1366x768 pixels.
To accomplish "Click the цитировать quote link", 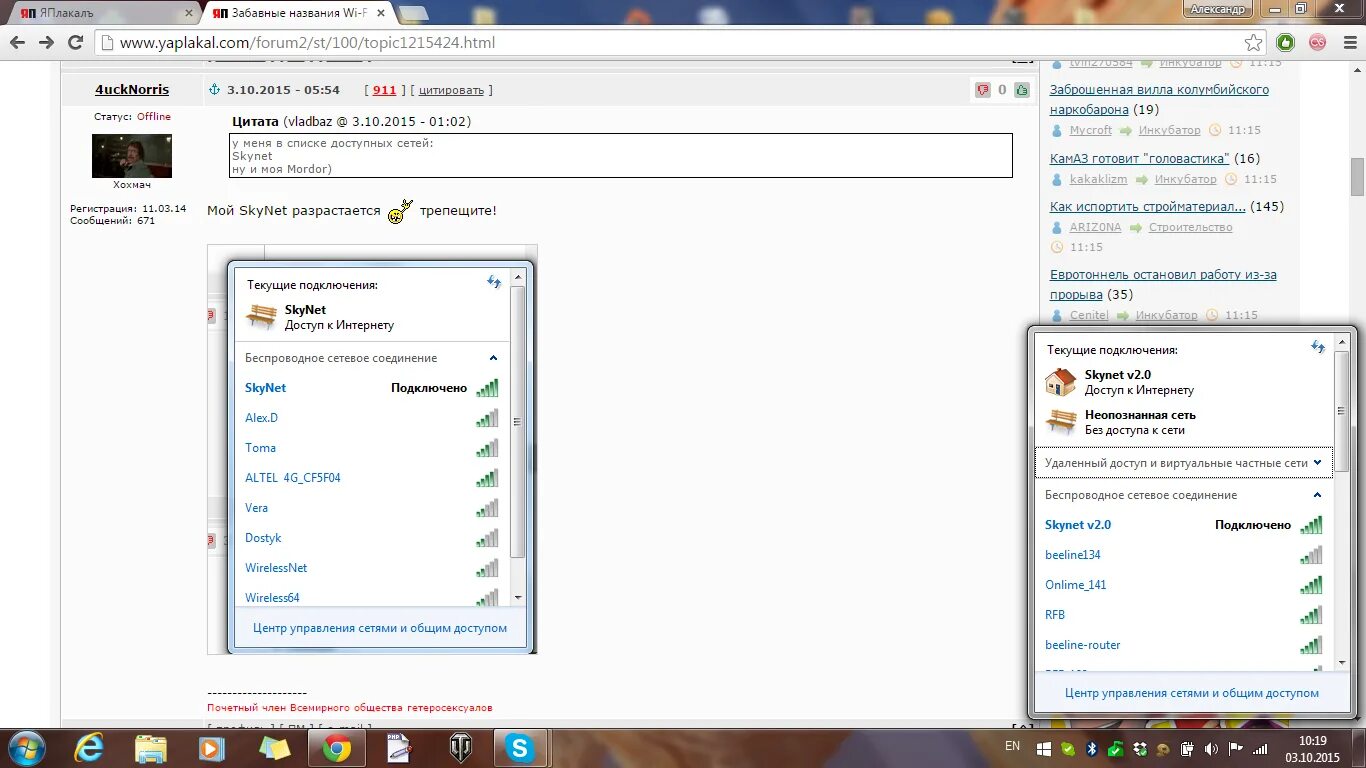I will click(451, 90).
